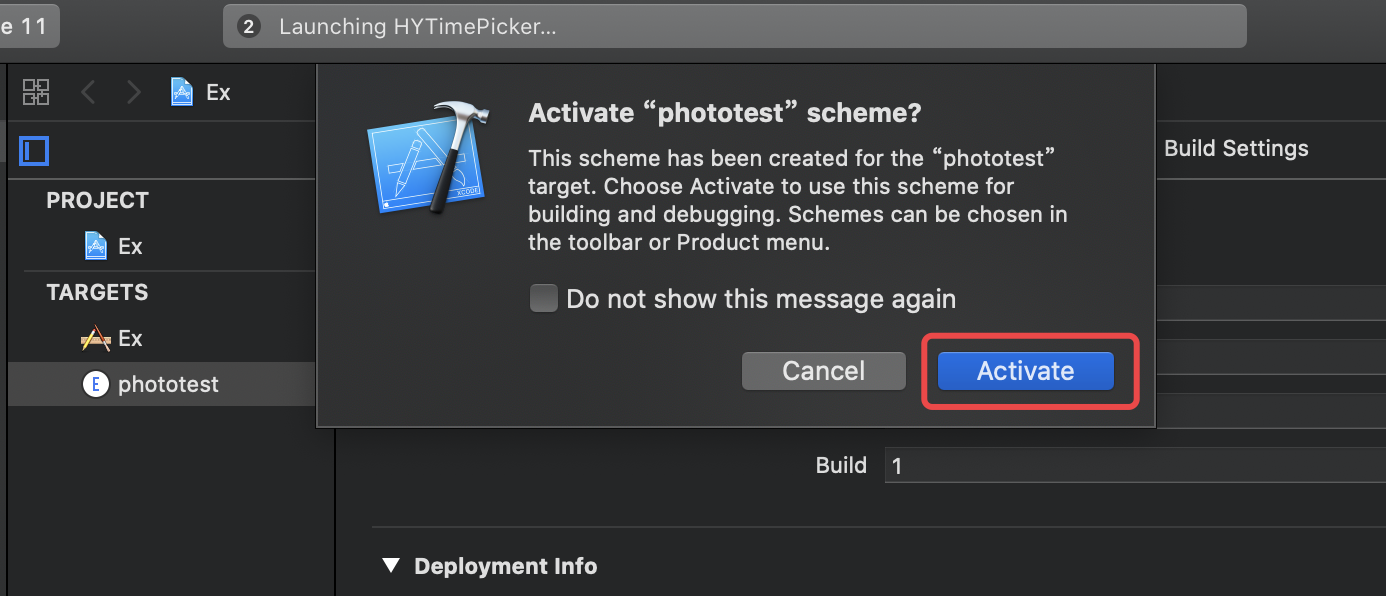Select the Ex app target
1386x596 pixels.
click(129, 338)
